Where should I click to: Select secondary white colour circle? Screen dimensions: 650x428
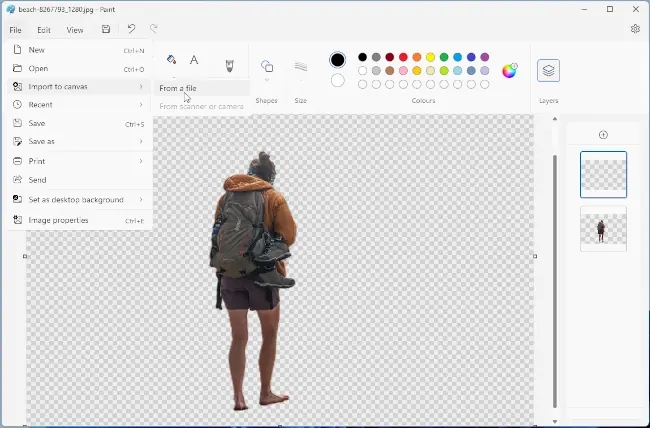(x=337, y=80)
